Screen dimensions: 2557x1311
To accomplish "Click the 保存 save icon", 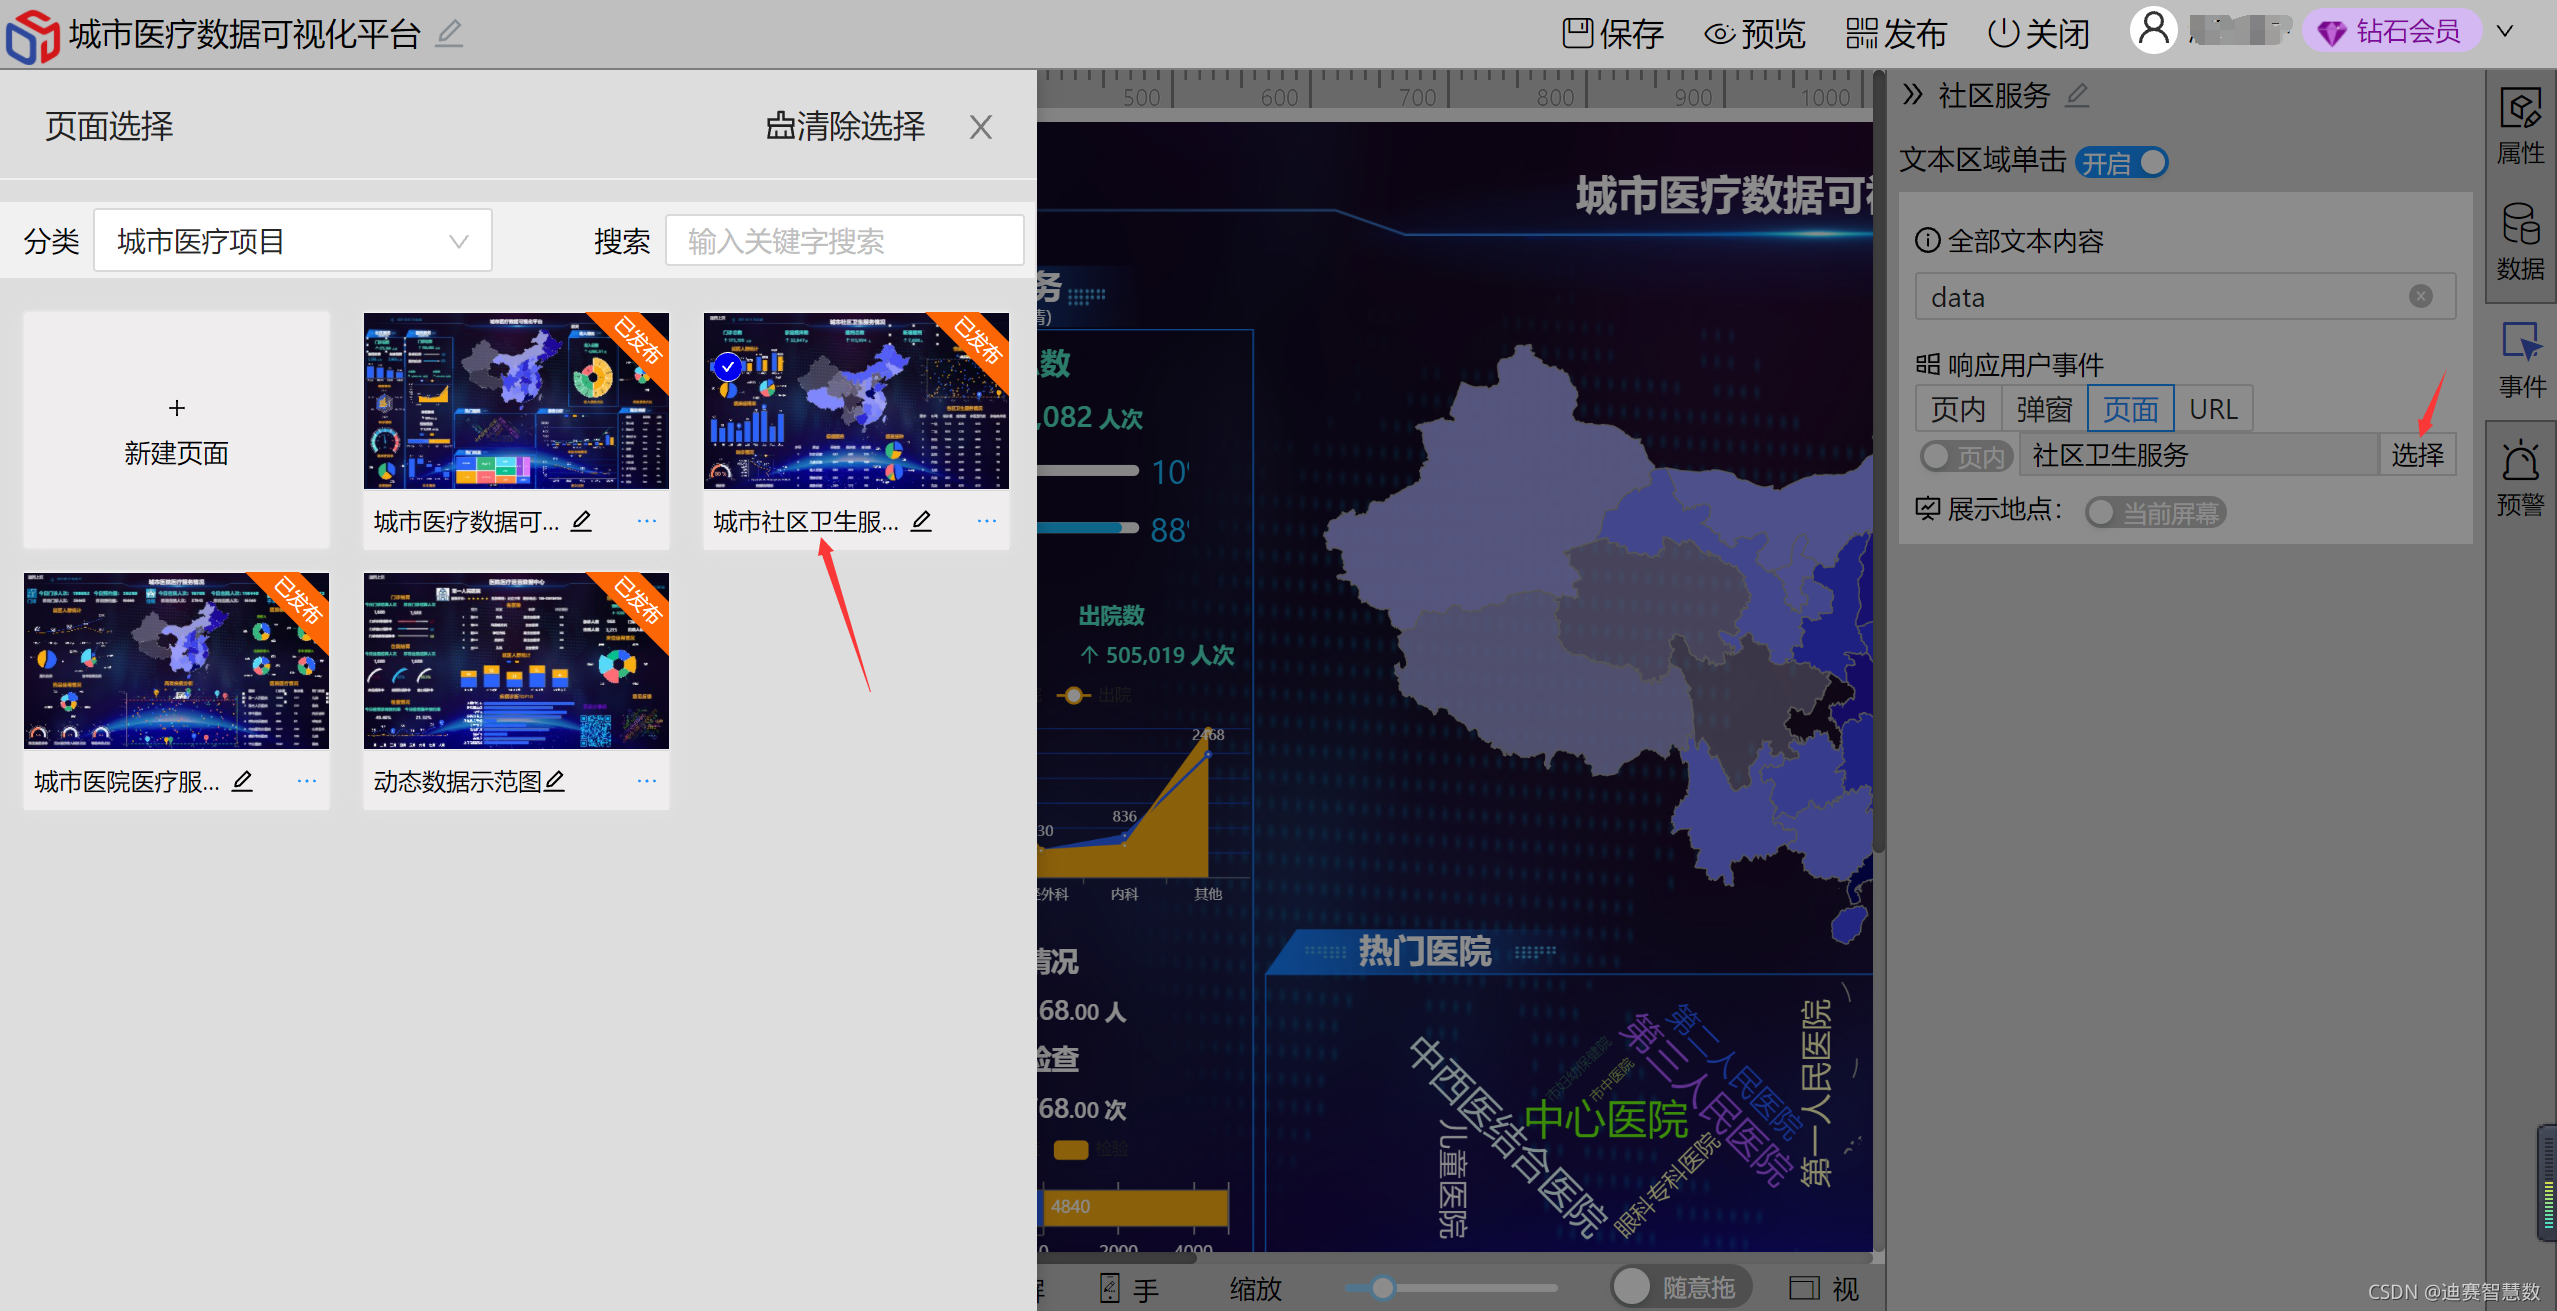I will point(1577,34).
